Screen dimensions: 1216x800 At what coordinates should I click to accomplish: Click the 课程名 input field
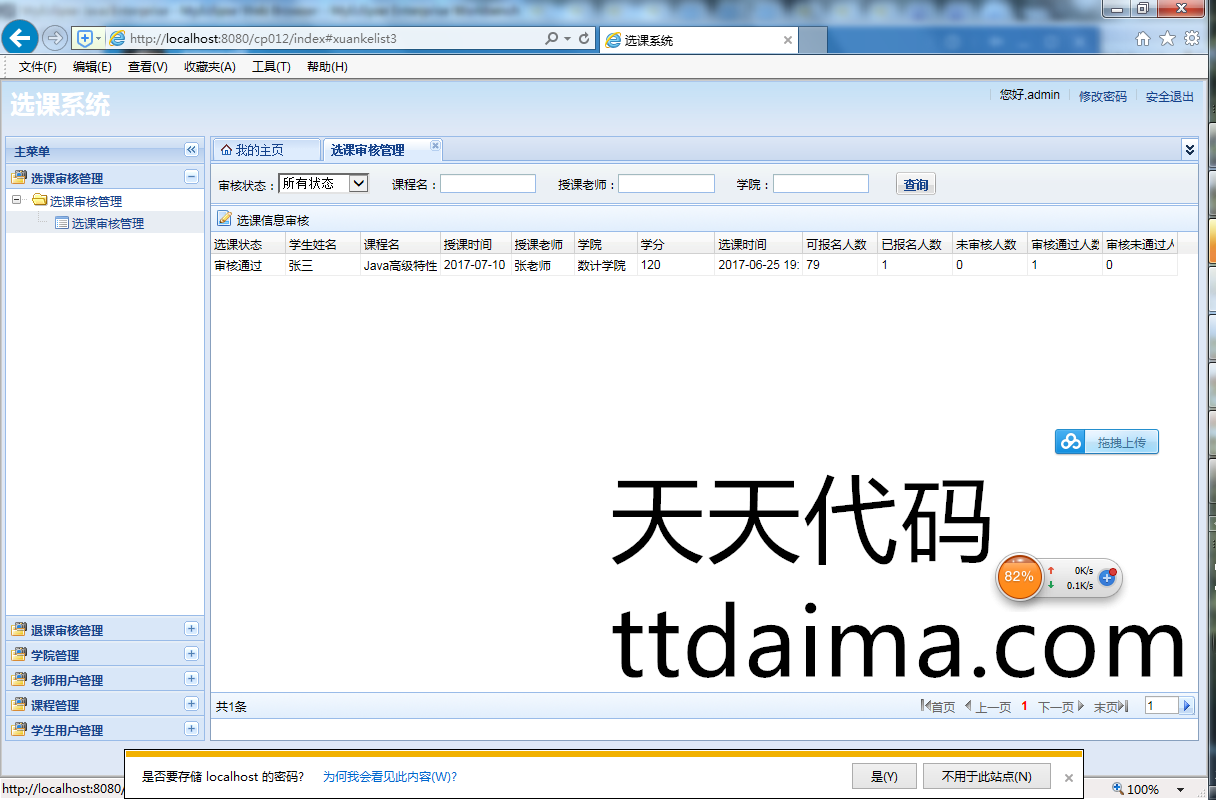[x=488, y=184]
